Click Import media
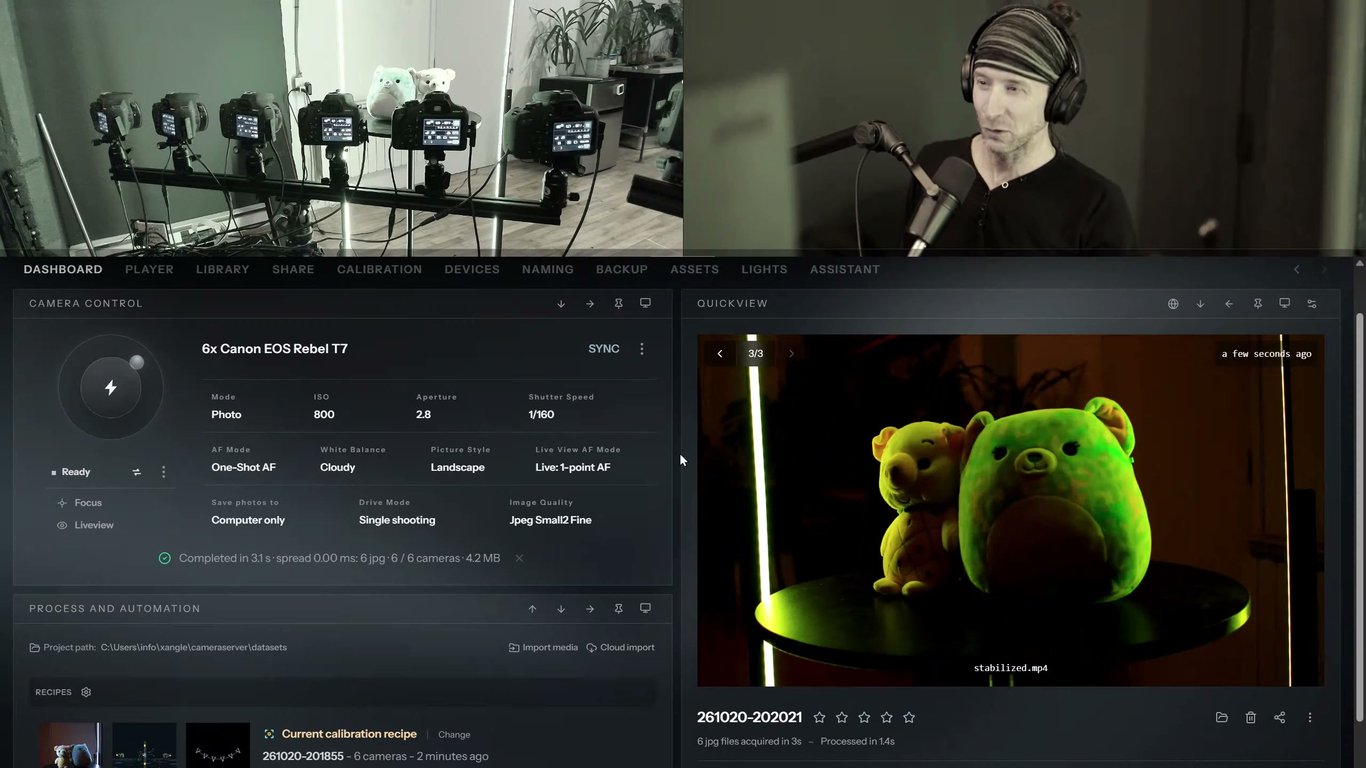Image resolution: width=1366 pixels, height=768 pixels. click(543, 647)
